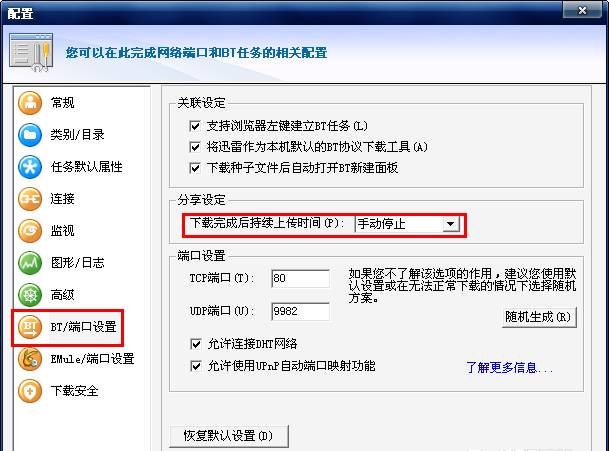Screen dimensions: 609x451
Task: Click the 常规 person icon
Action: [30, 103]
